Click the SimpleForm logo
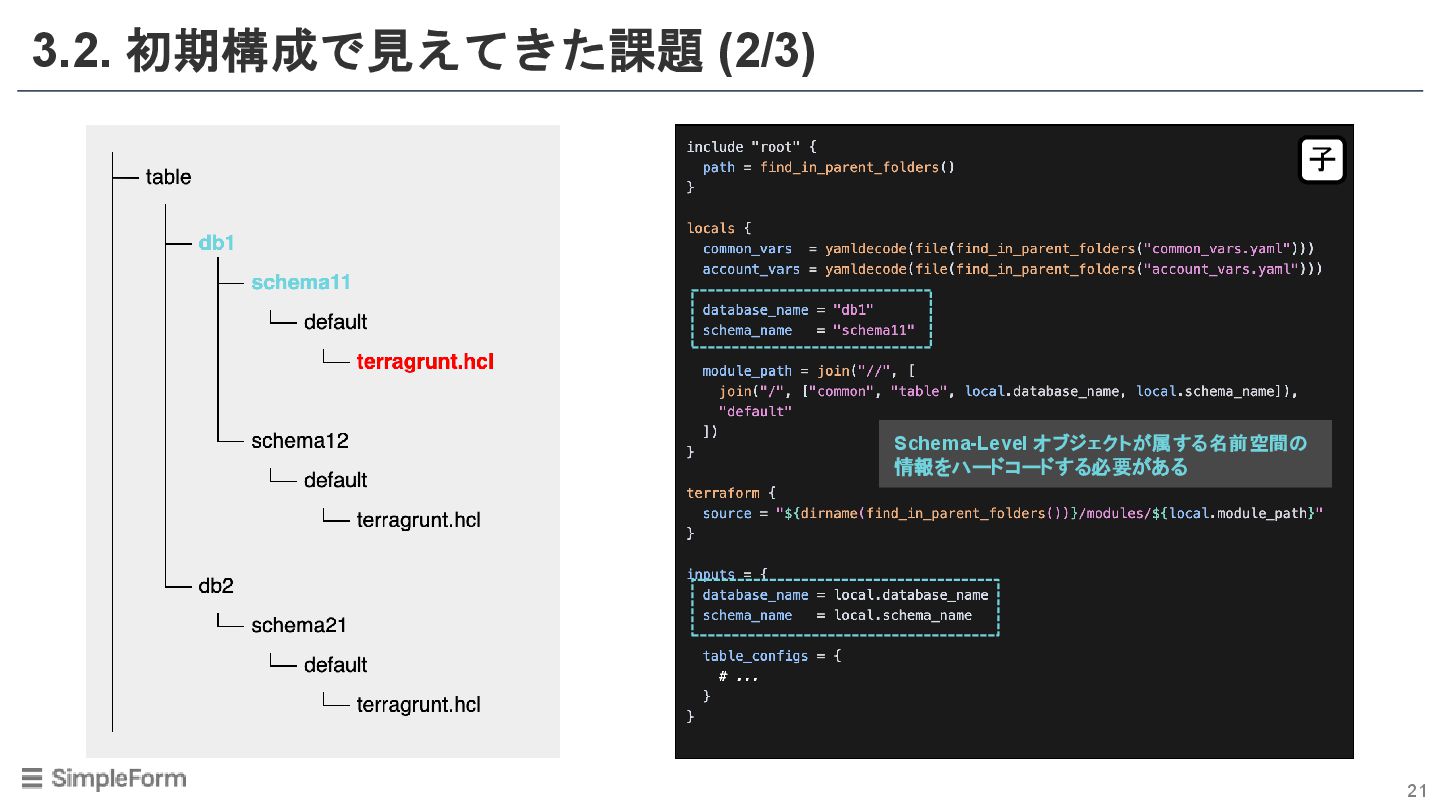The image size is (1440, 810). tap(103, 778)
